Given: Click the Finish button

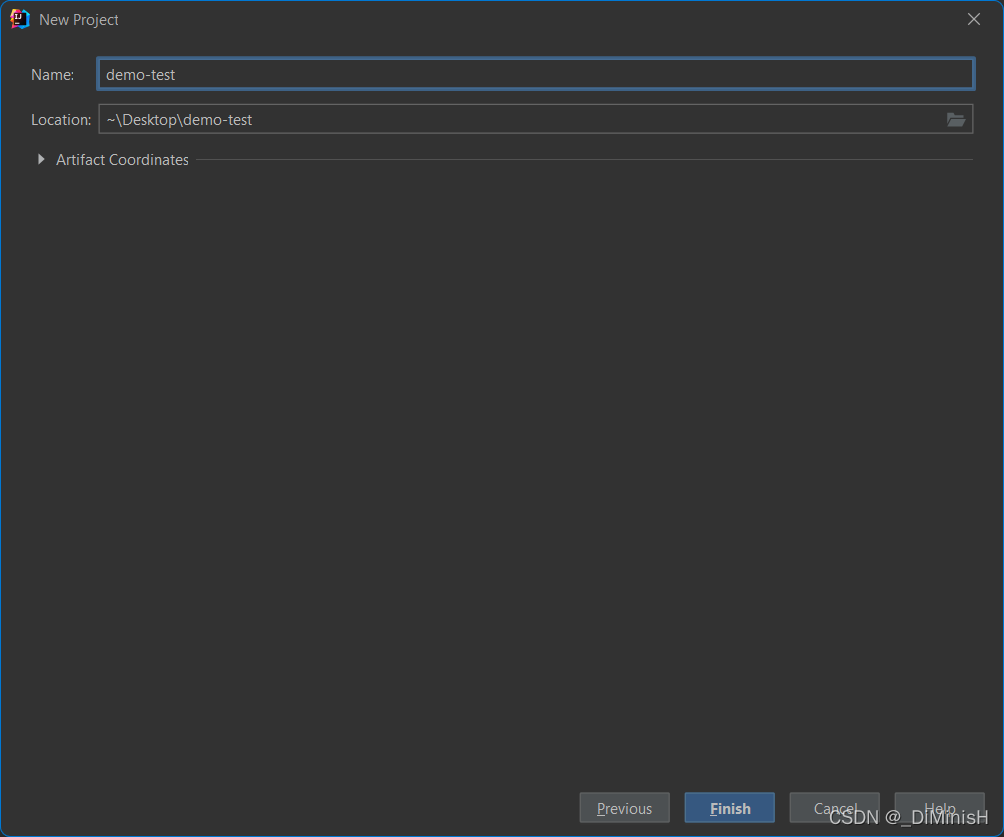Looking at the screenshot, I should pos(729,808).
